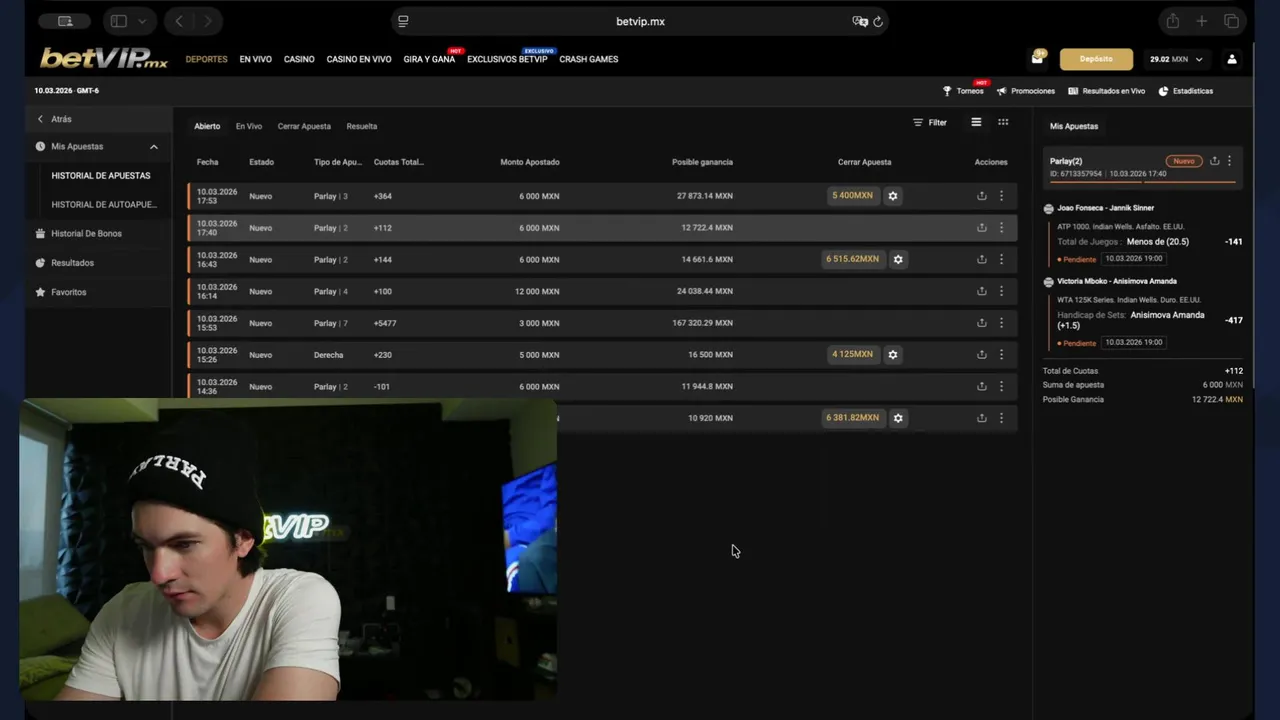Share the Parlay(2) bet slip in Mis Apuestas

(x=1214, y=161)
